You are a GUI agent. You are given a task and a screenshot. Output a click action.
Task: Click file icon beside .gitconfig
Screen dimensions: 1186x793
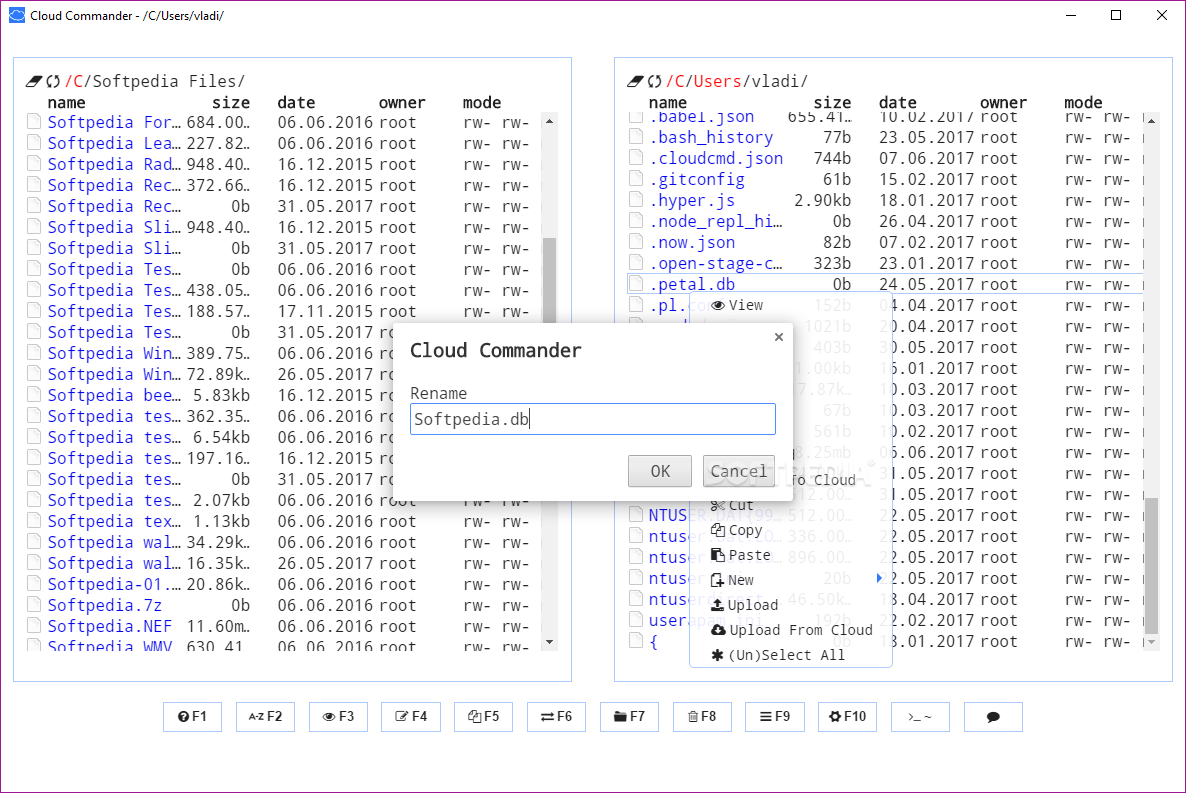click(x=636, y=179)
